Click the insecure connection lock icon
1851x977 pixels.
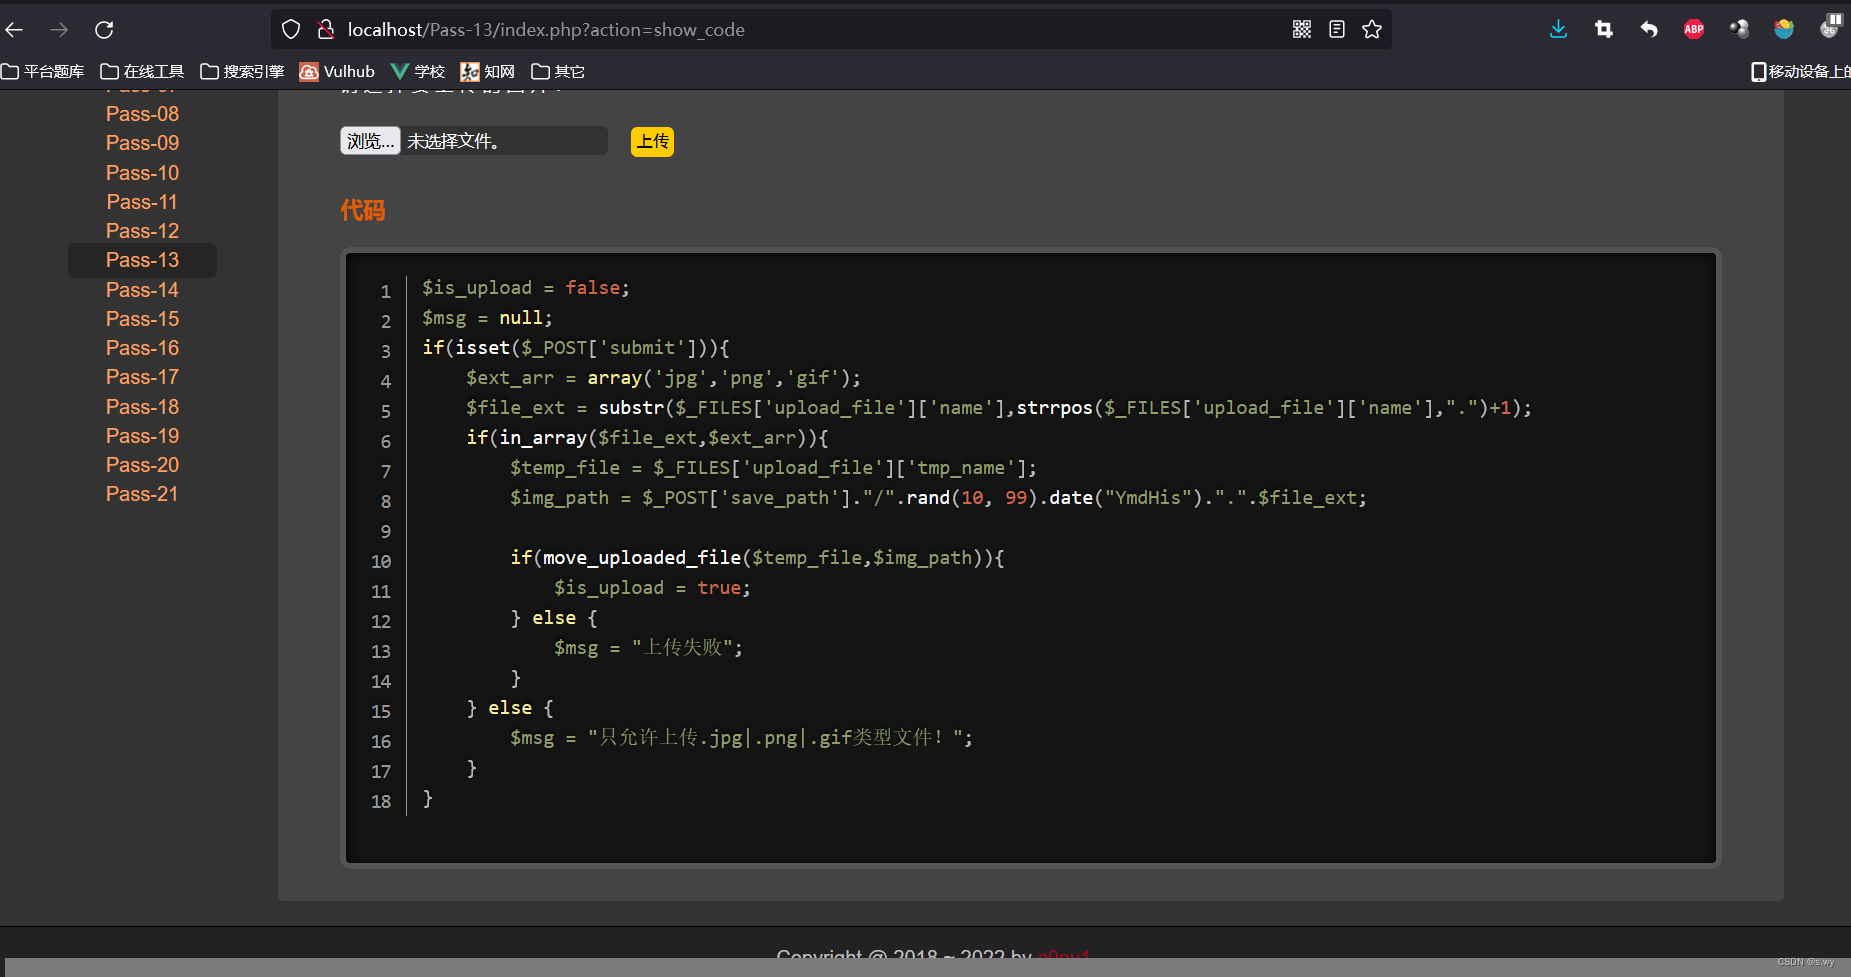(x=325, y=30)
